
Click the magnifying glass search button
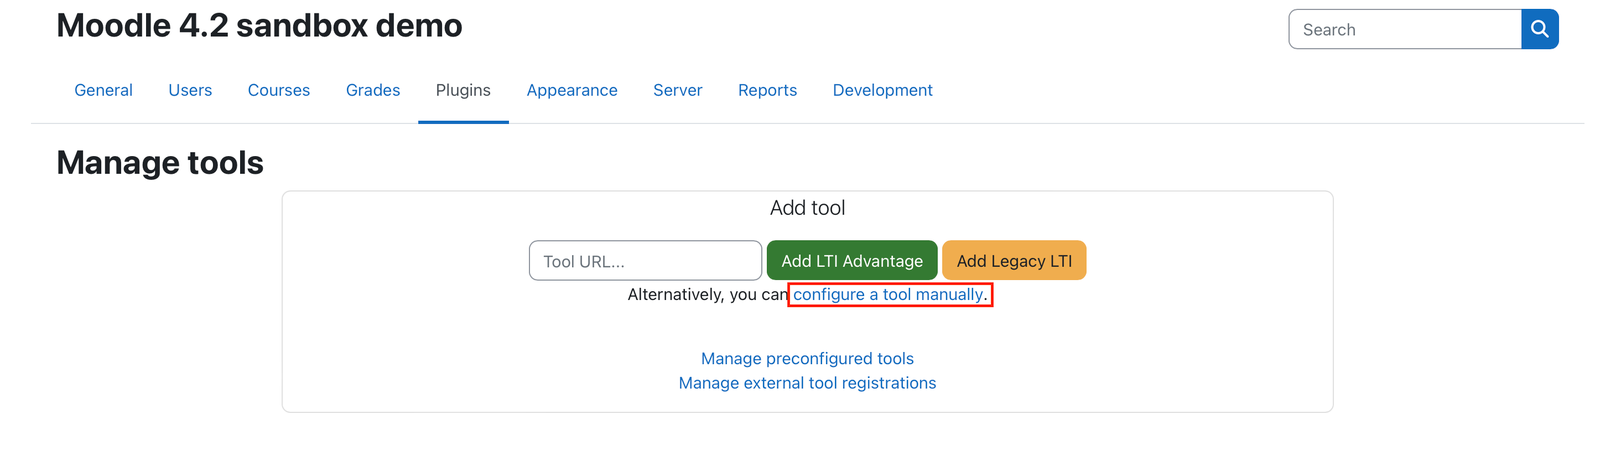tap(1540, 29)
